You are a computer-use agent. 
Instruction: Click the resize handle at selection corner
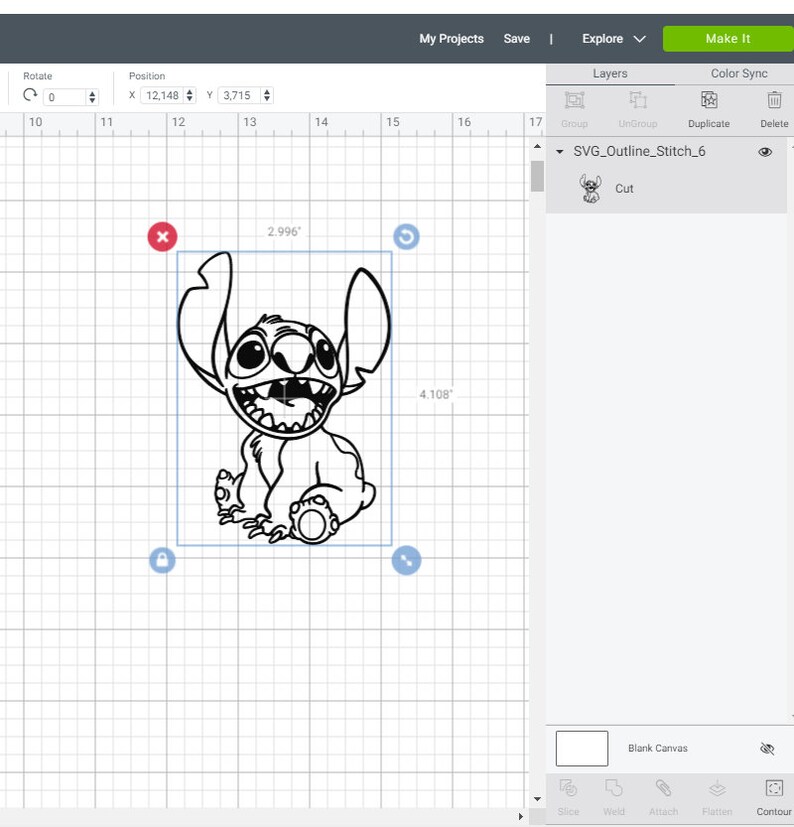click(406, 560)
